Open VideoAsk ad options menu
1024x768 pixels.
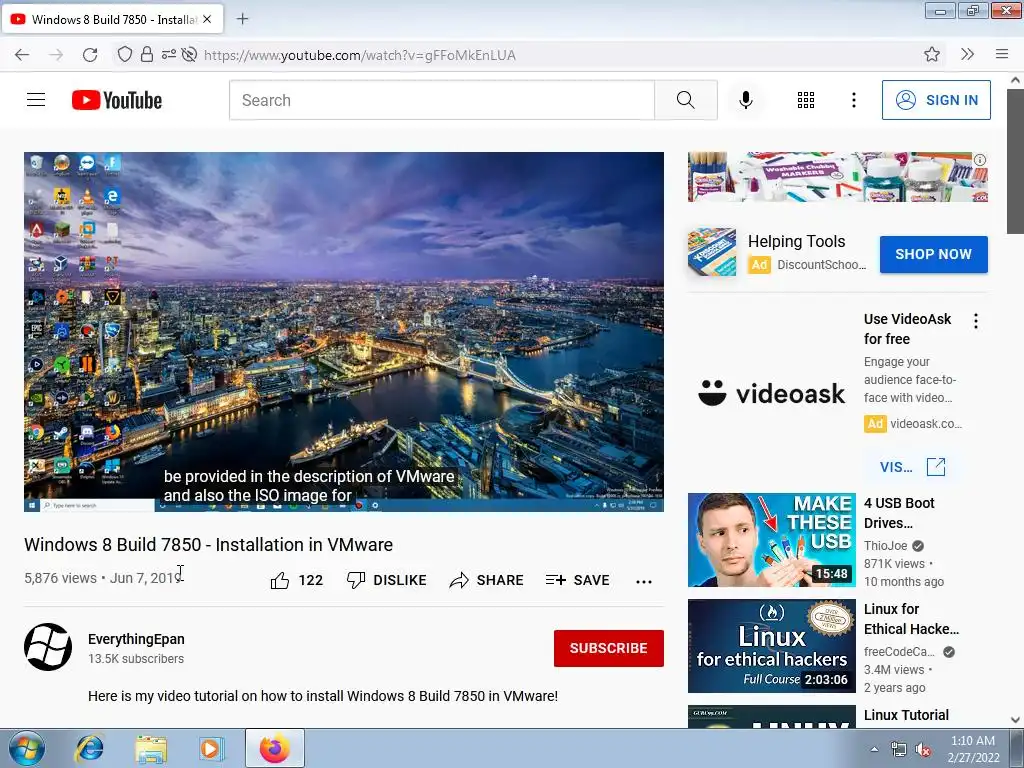point(976,321)
